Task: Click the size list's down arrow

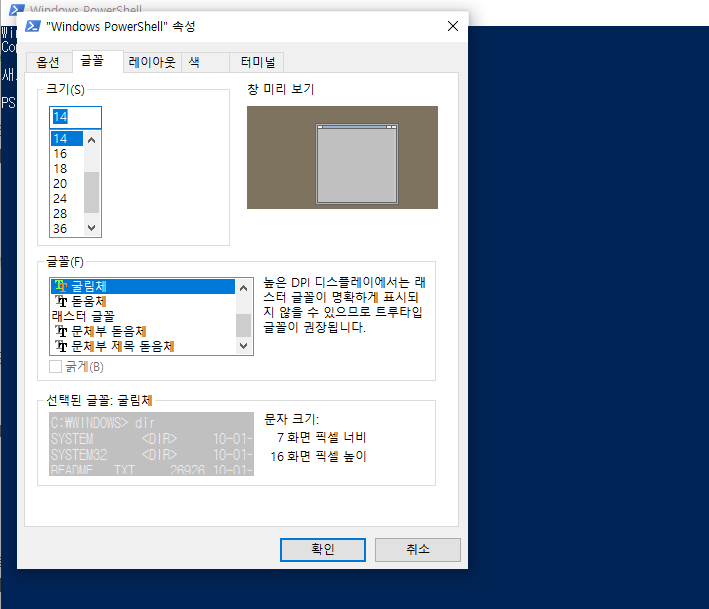Action: (92, 228)
